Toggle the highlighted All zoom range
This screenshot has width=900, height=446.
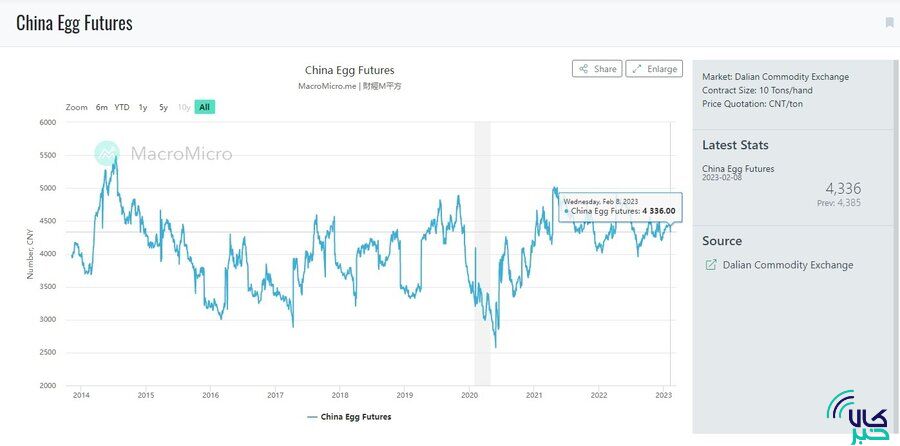click(204, 107)
